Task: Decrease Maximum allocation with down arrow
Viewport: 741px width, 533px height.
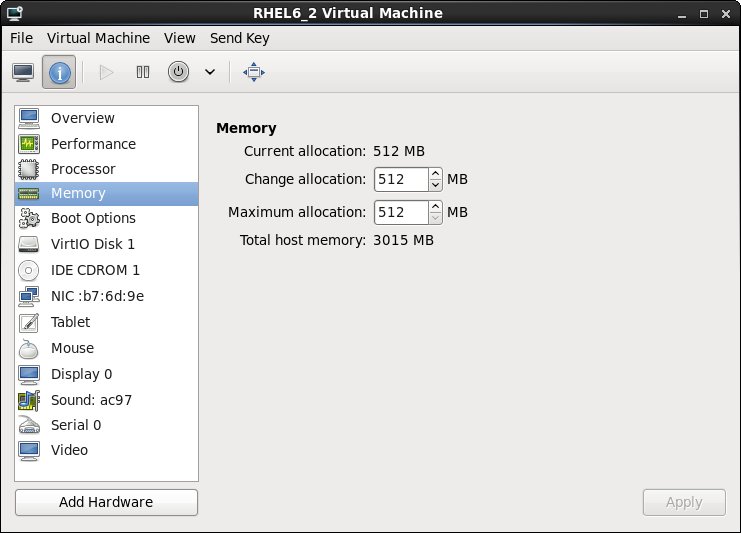Action: click(x=435, y=218)
